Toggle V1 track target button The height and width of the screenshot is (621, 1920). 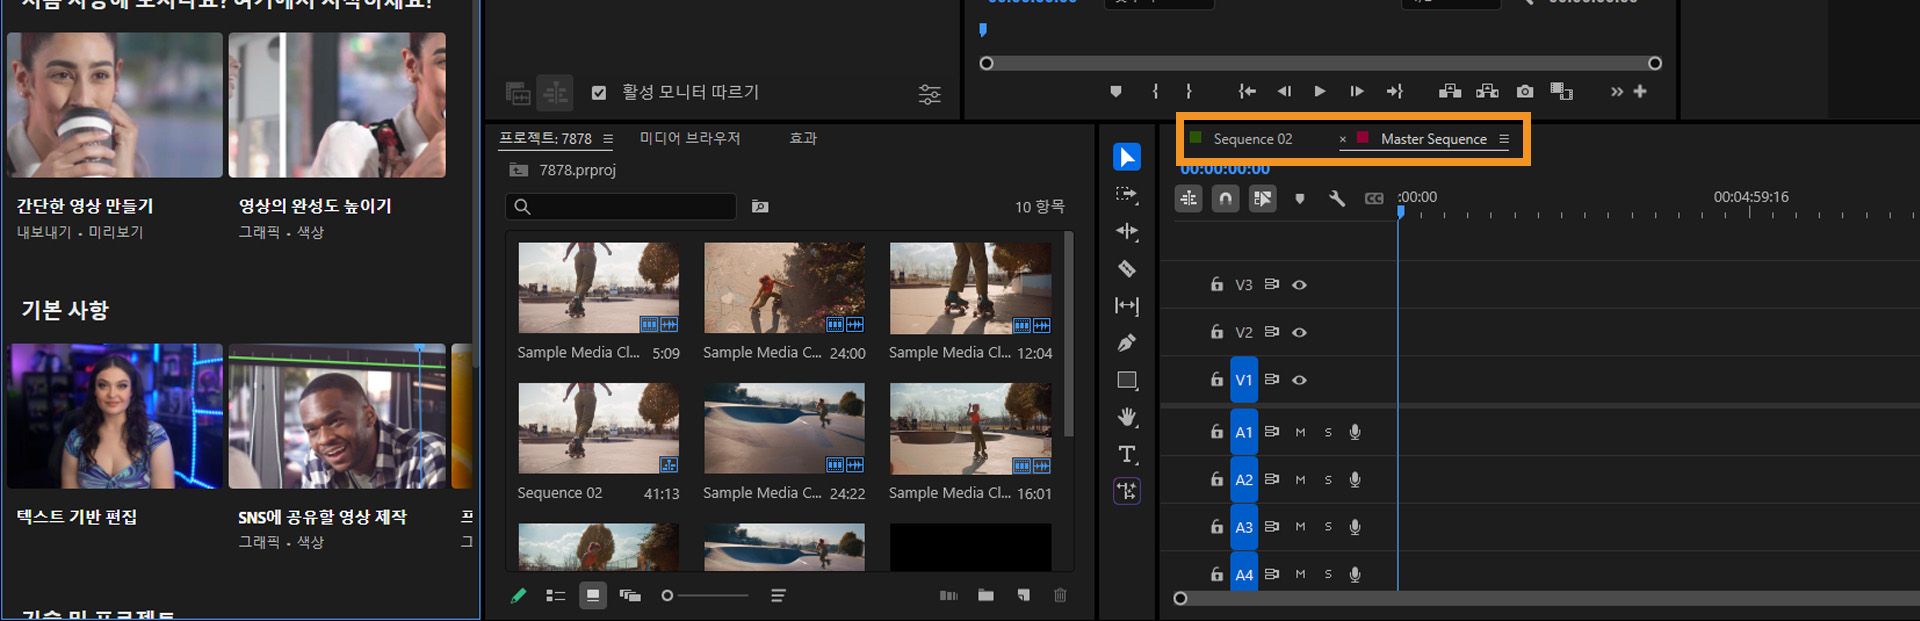[1243, 380]
